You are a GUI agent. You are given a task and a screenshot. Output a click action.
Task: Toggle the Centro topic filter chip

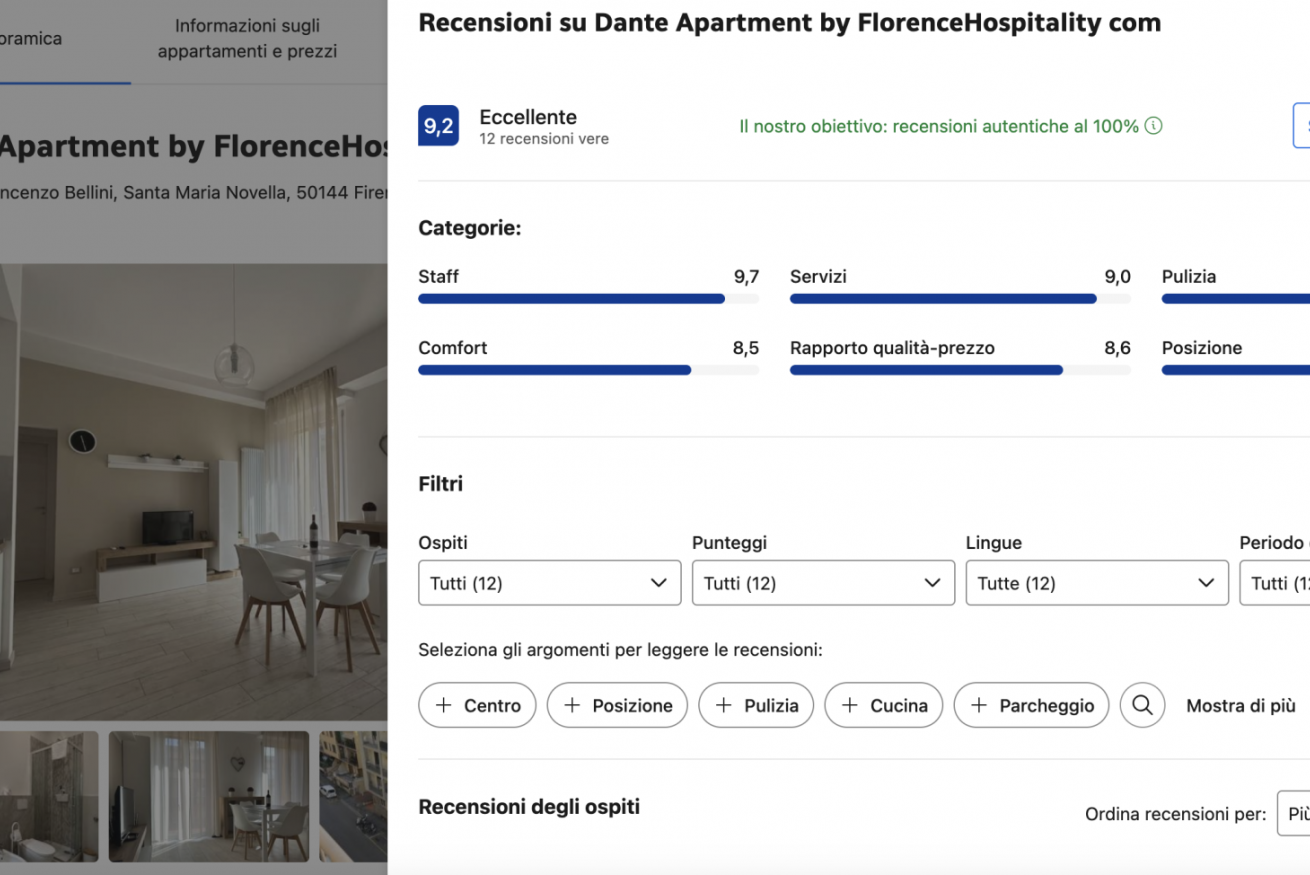[x=491, y=705]
